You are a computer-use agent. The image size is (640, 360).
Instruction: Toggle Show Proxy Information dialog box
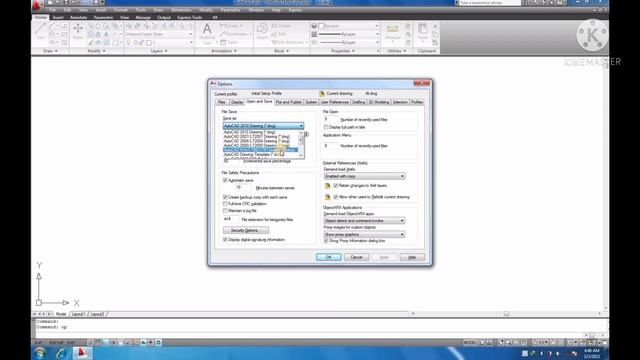[x=326, y=241]
